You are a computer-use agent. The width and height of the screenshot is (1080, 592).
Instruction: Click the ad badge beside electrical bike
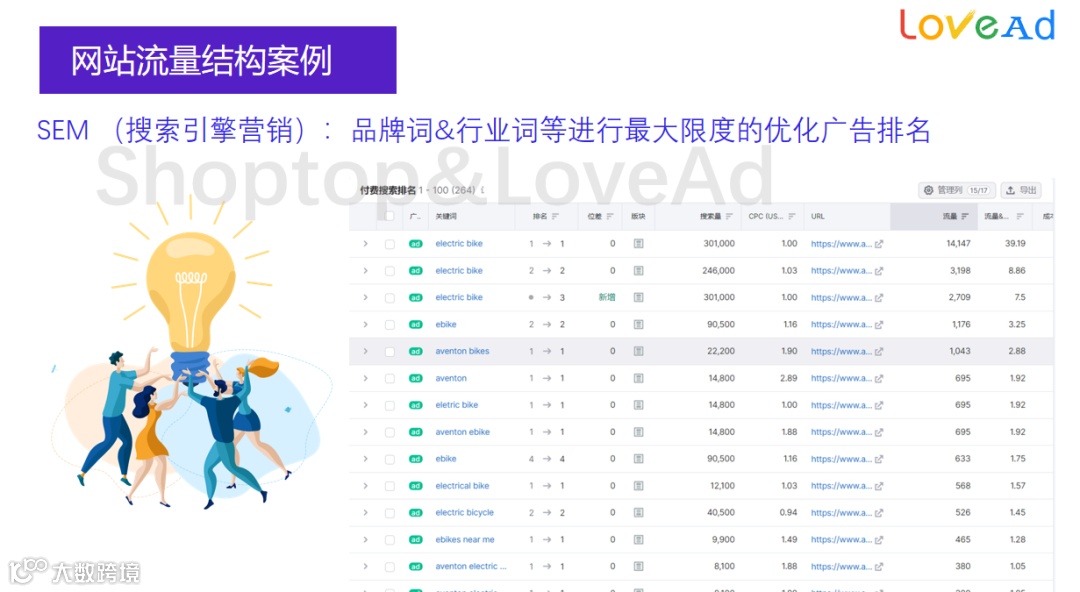coord(415,486)
